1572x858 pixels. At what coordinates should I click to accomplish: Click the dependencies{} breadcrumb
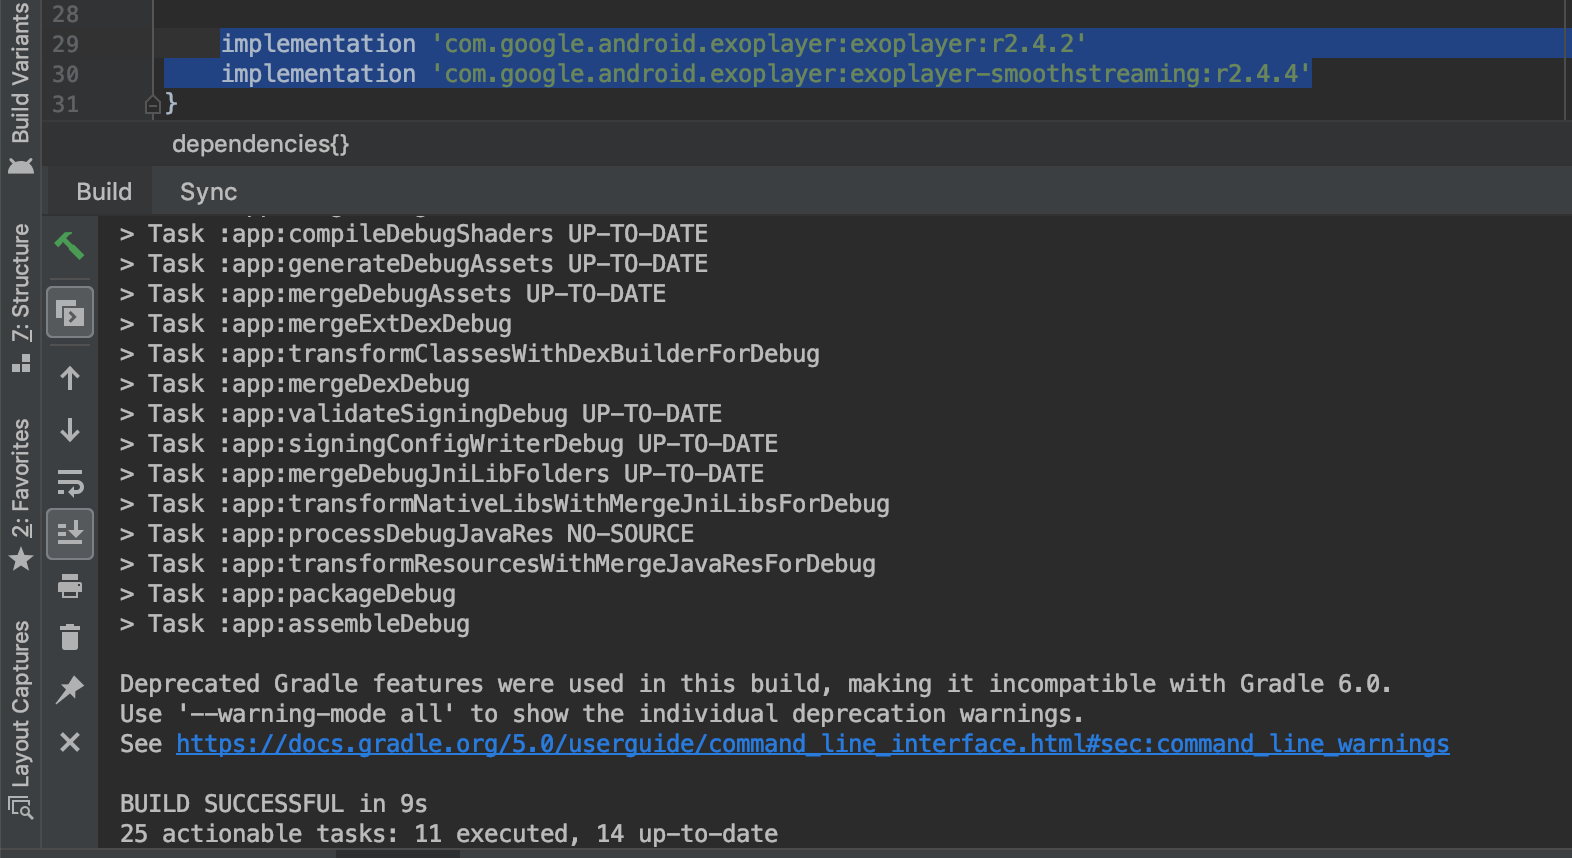pyautogui.click(x=260, y=144)
